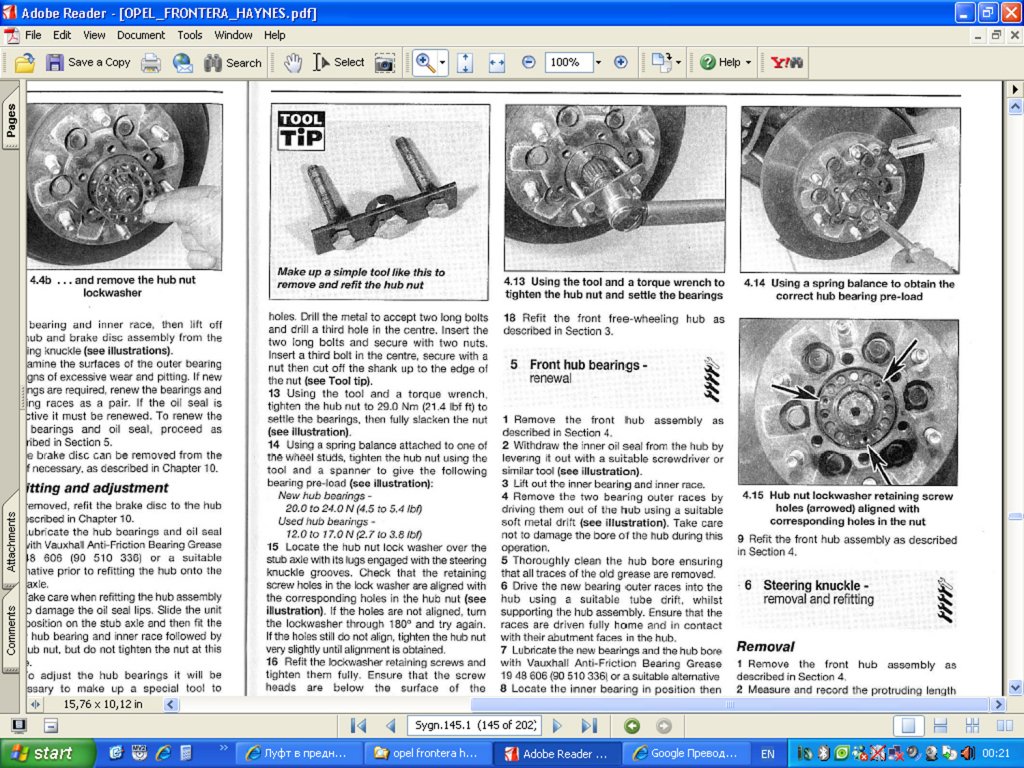The height and width of the screenshot is (768, 1024).
Task: Select the Hand tool
Action: click(x=293, y=63)
